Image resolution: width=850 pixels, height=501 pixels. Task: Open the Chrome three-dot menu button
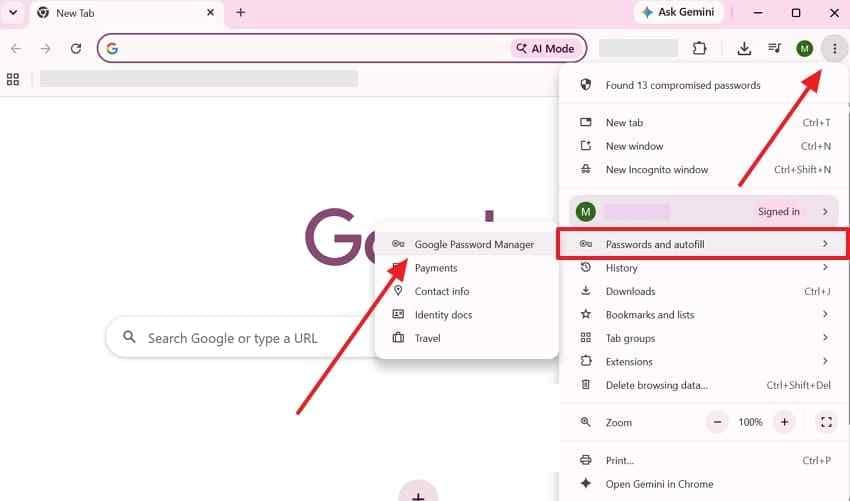pos(834,49)
